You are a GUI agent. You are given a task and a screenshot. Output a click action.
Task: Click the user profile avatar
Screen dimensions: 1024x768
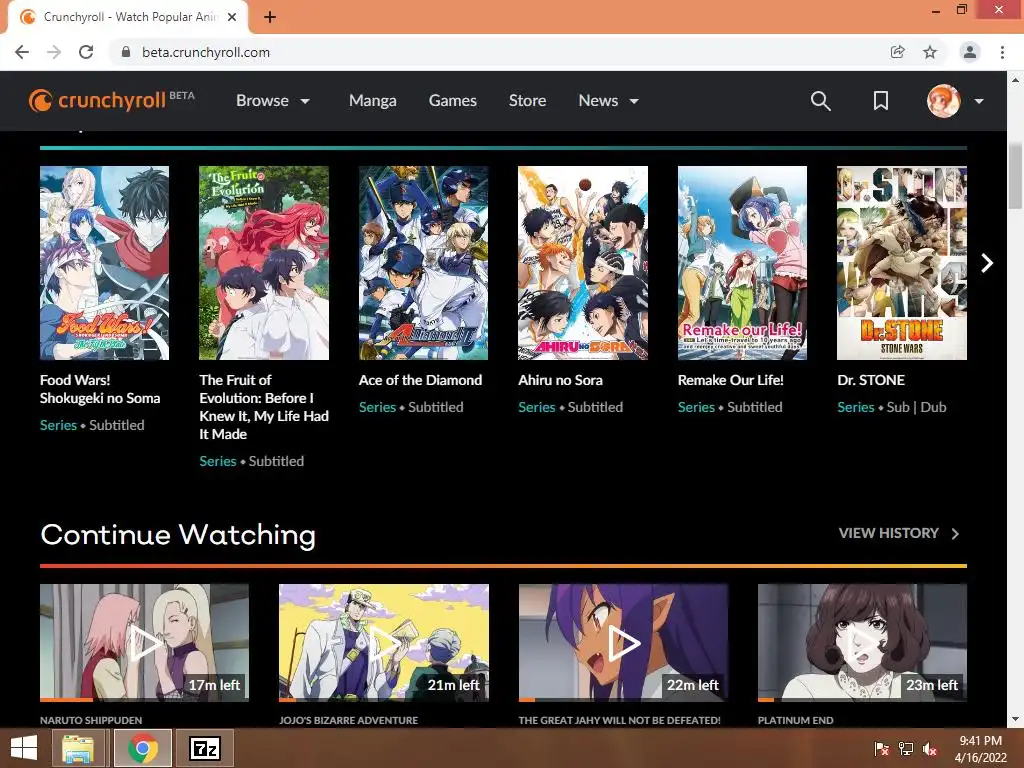(x=943, y=101)
